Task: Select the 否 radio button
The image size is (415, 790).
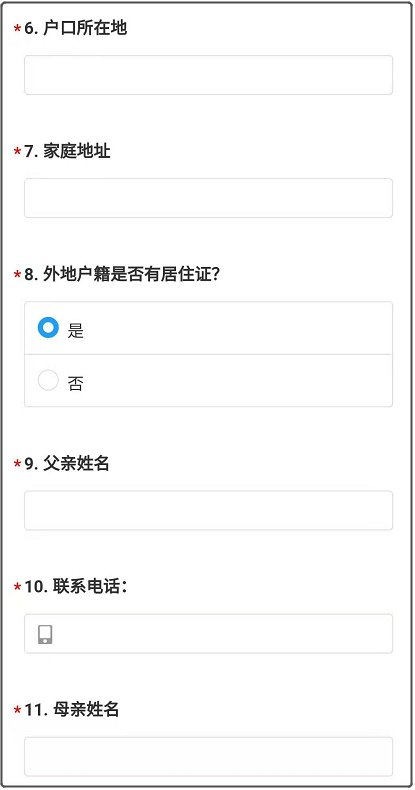Action: tap(48, 380)
